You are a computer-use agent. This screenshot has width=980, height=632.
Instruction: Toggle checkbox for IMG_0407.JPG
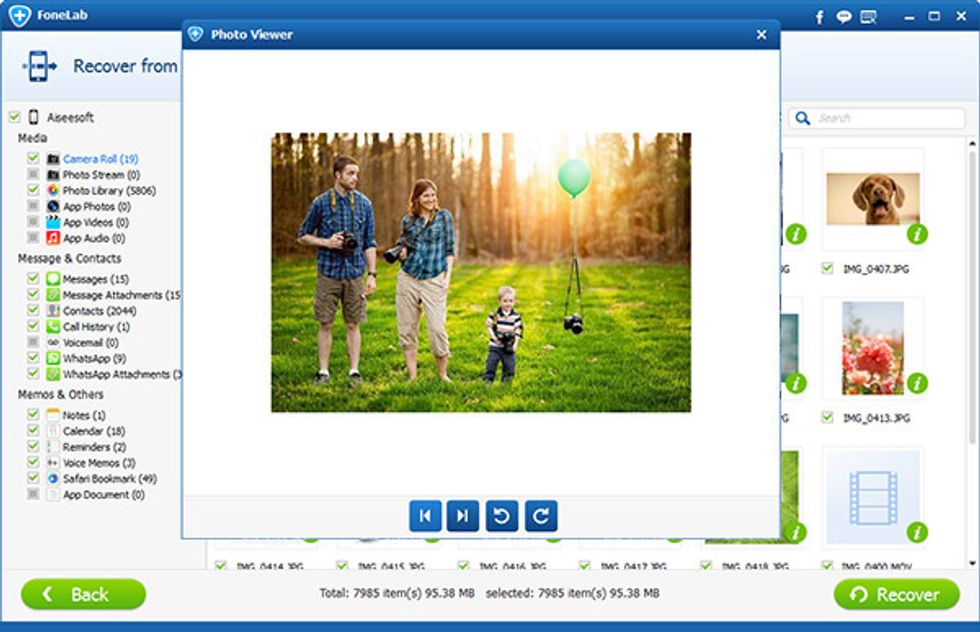827,268
